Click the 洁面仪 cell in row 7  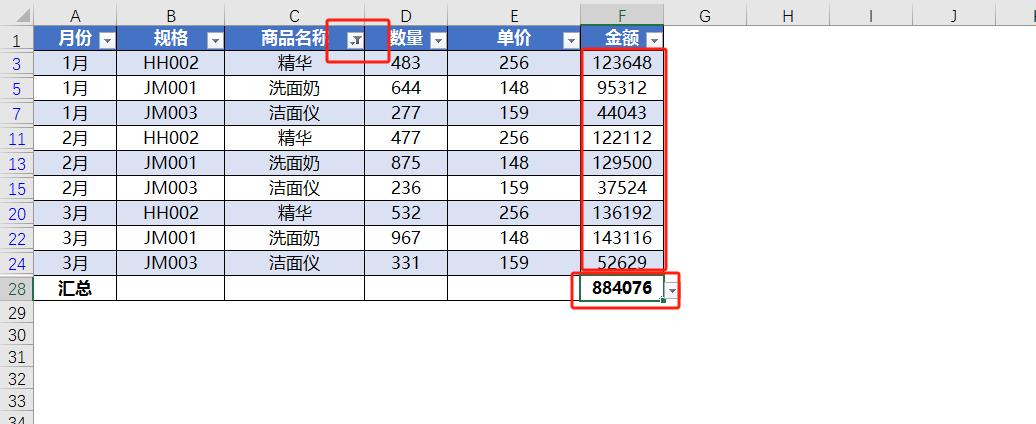coord(295,114)
